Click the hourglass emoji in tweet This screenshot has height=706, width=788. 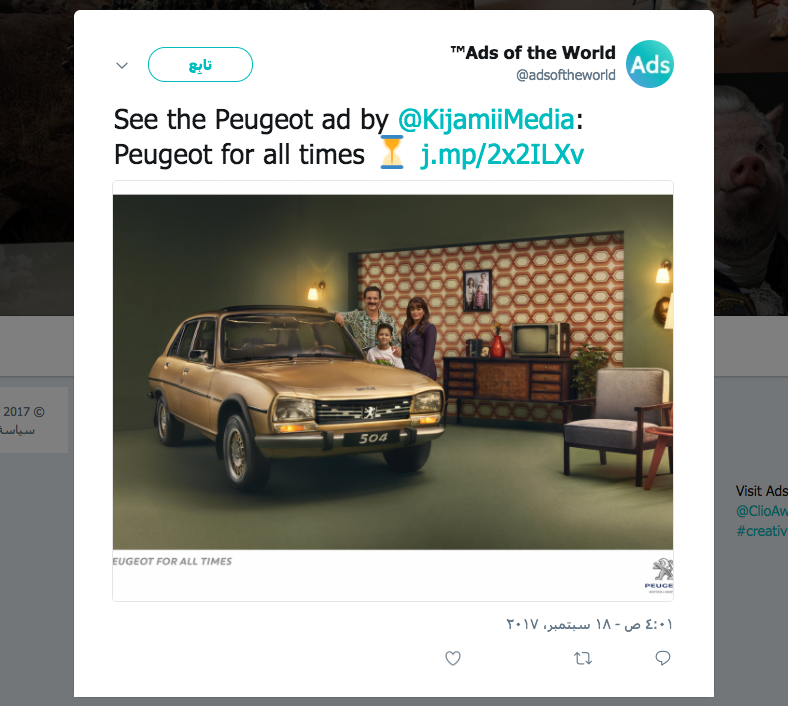coord(391,152)
